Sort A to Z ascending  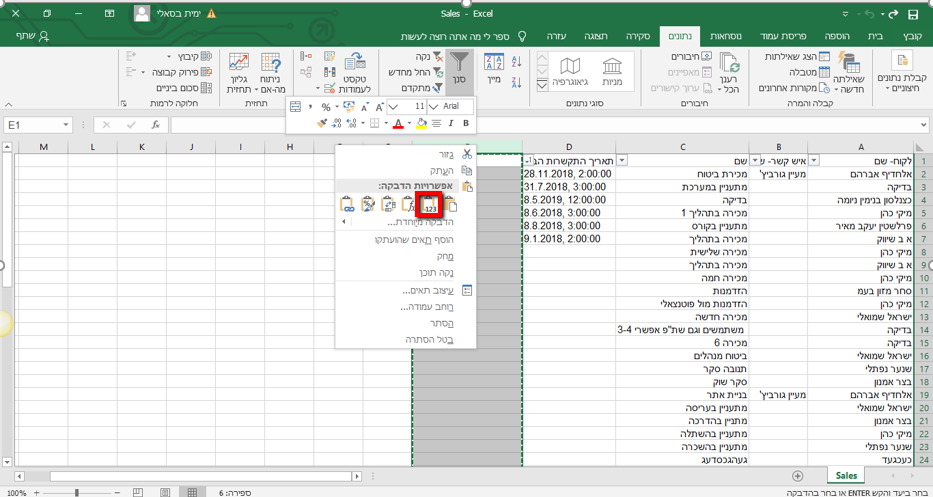coord(516,61)
